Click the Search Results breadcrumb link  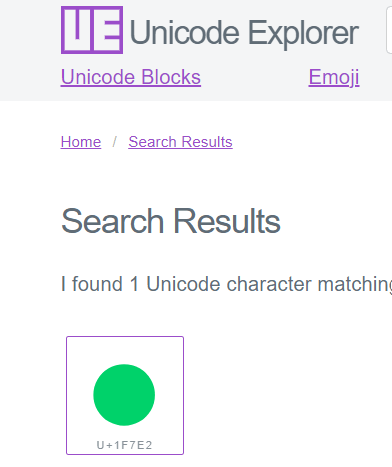pos(180,142)
